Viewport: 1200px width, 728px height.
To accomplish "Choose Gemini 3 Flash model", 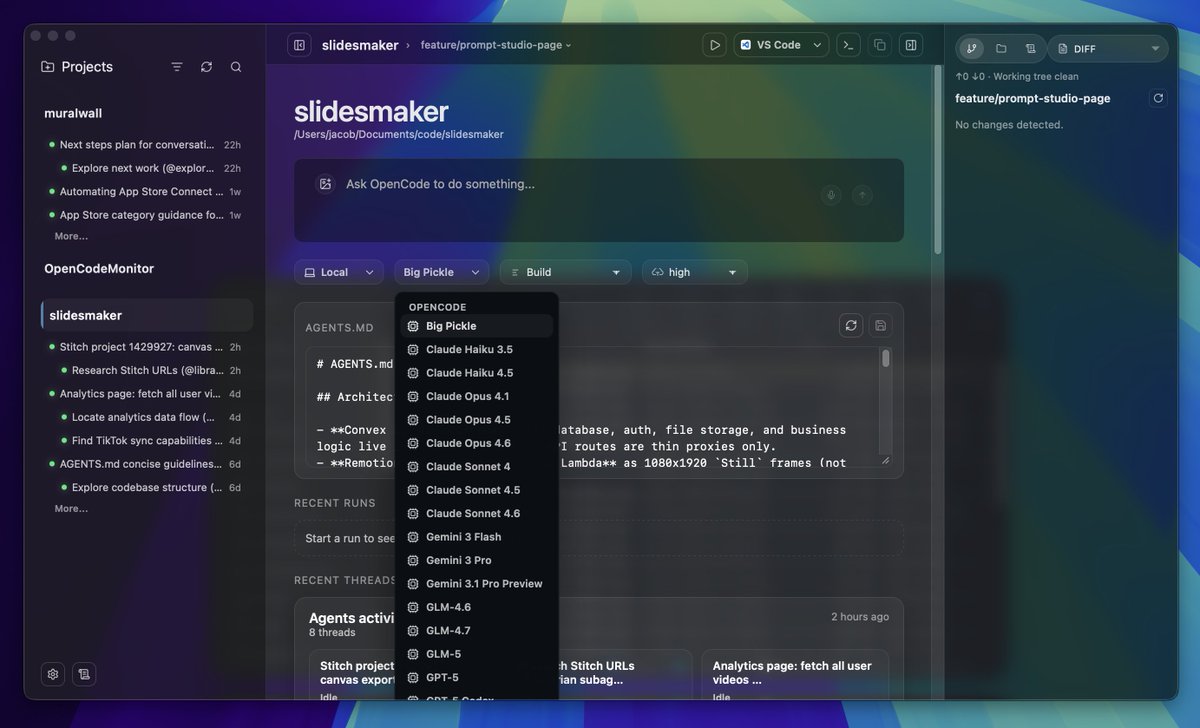I will [477, 537].
